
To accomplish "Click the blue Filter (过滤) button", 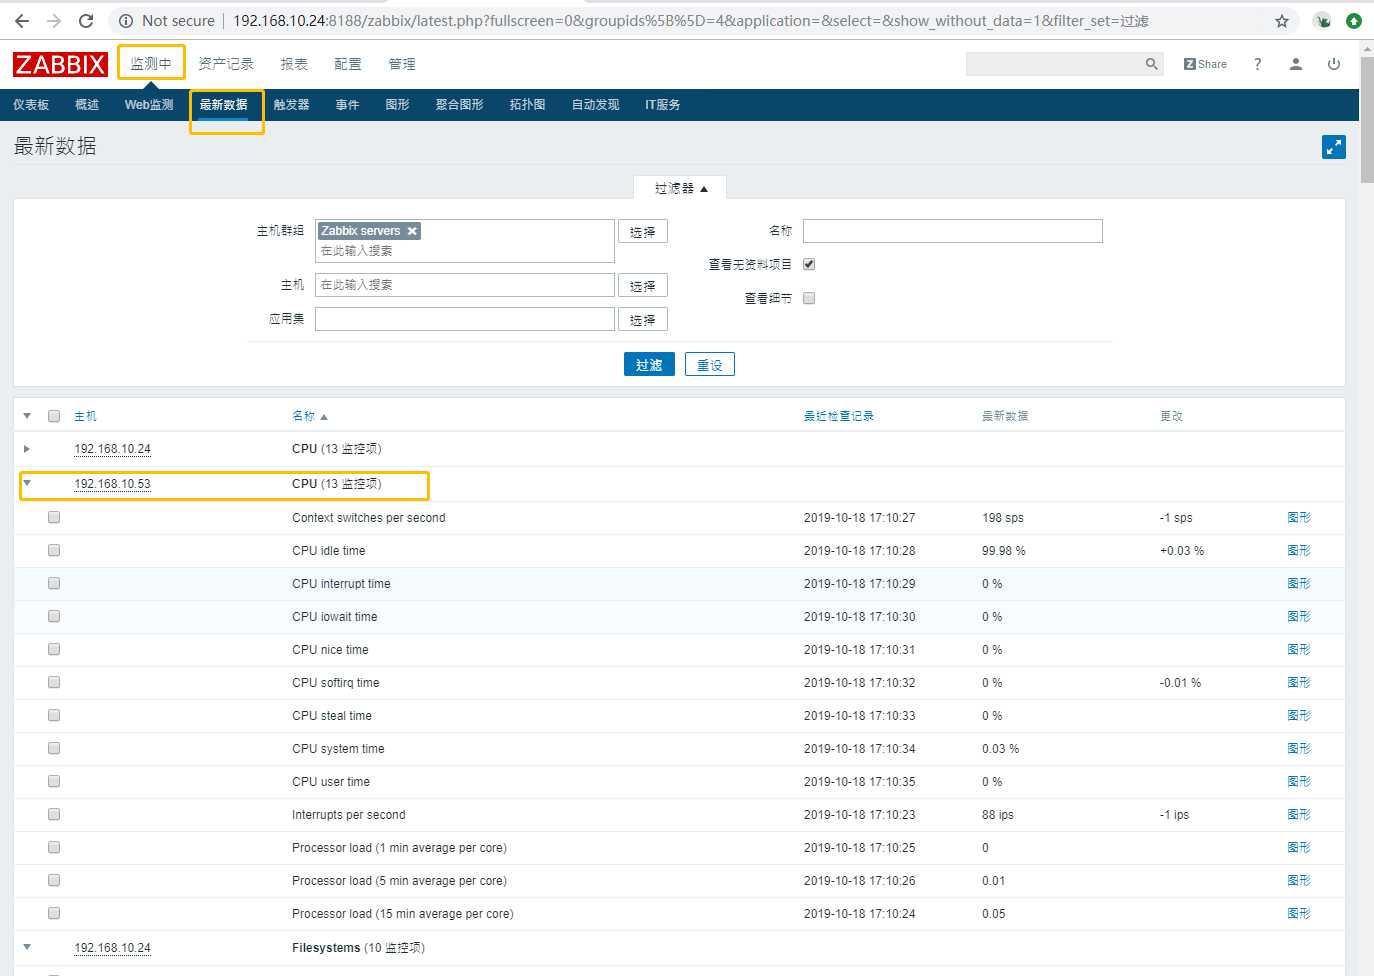I will tap(649, 365).
